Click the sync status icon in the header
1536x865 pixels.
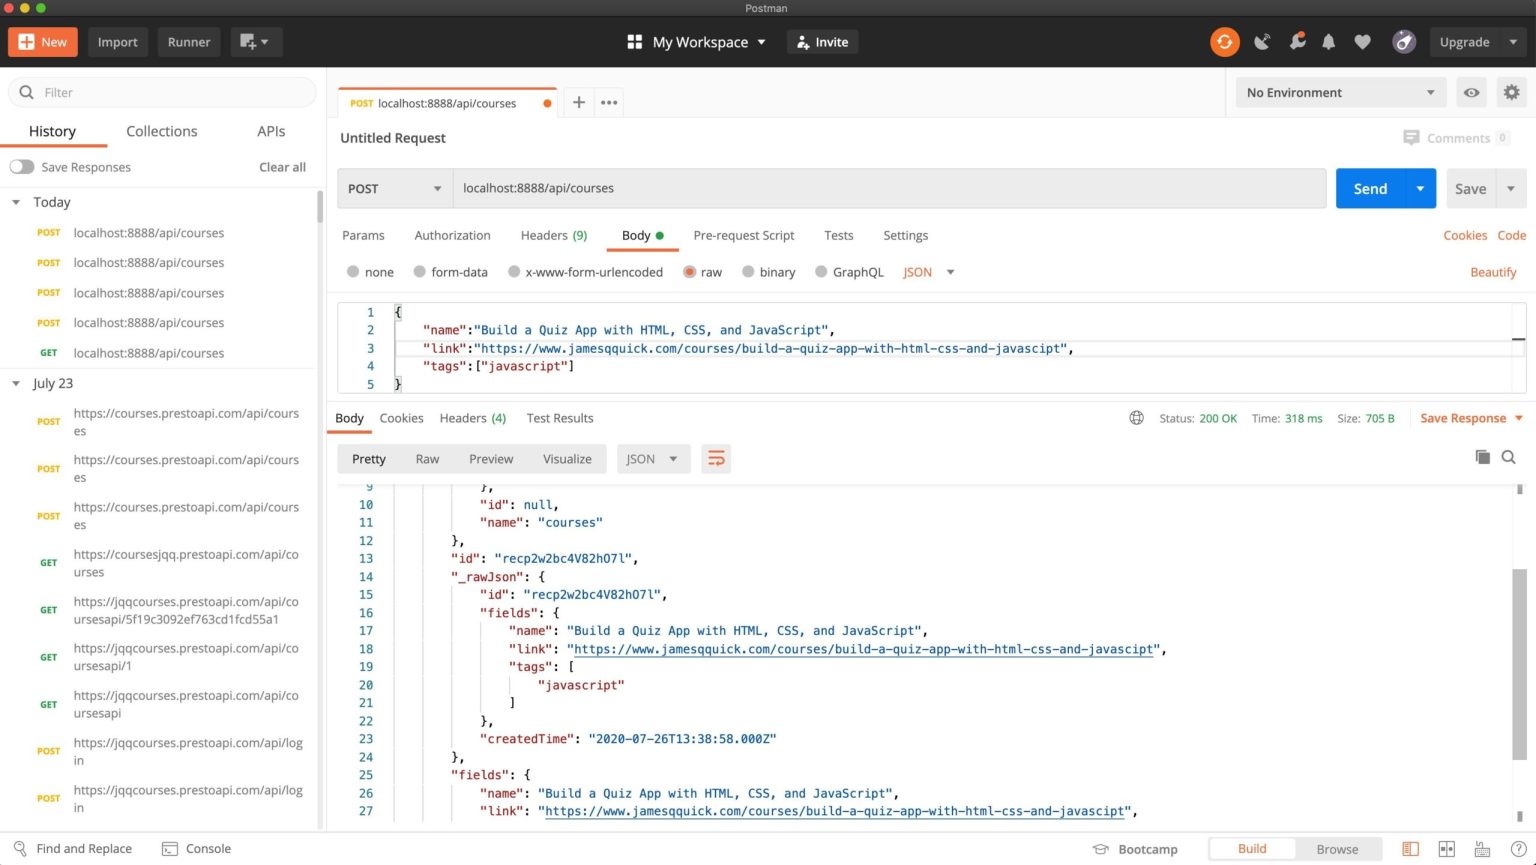1224,42
